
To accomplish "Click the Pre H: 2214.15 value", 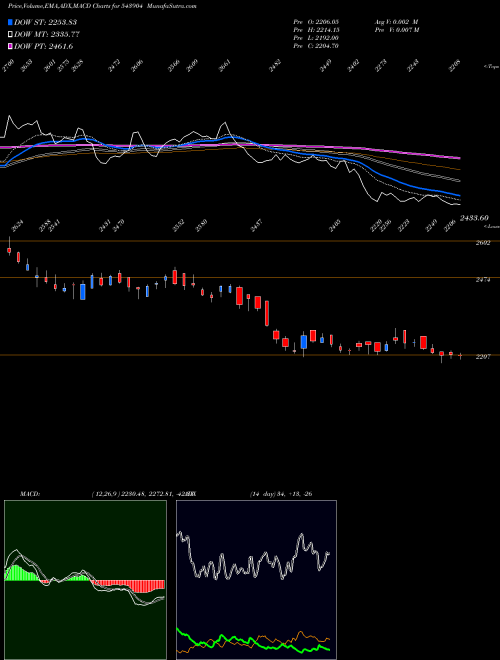I will [x=316, y=29].
